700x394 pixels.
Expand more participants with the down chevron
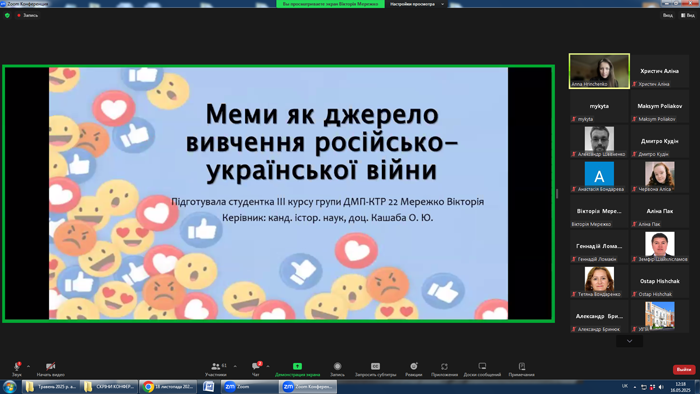(629, 341)
